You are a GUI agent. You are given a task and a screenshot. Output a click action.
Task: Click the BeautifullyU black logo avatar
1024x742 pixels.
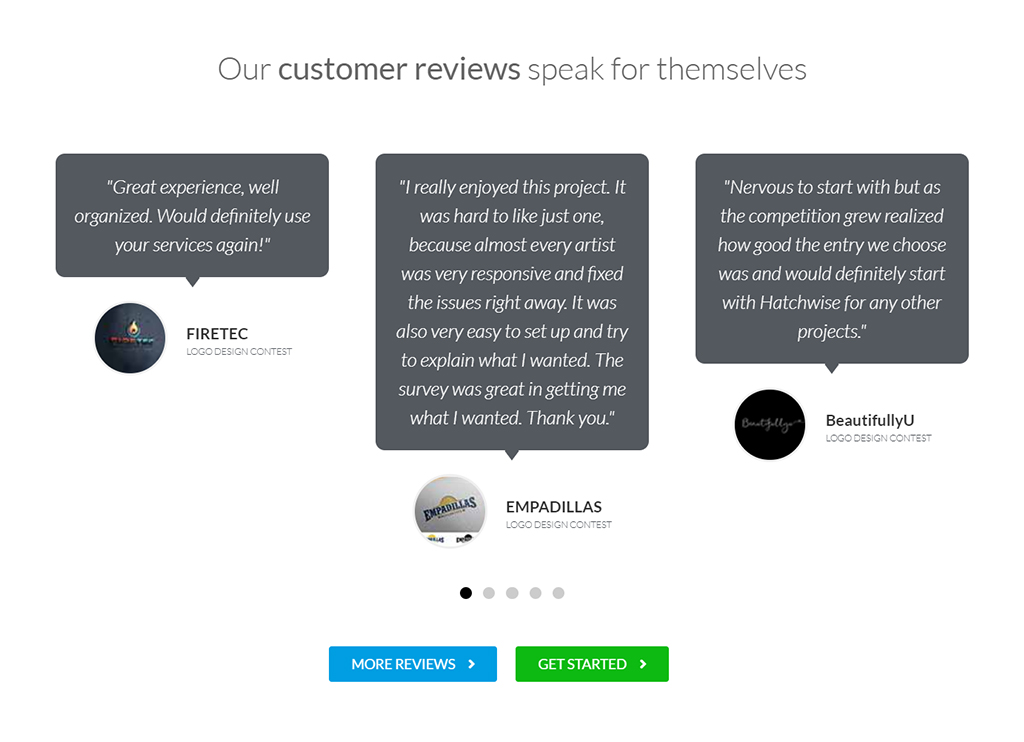[769, 425]
